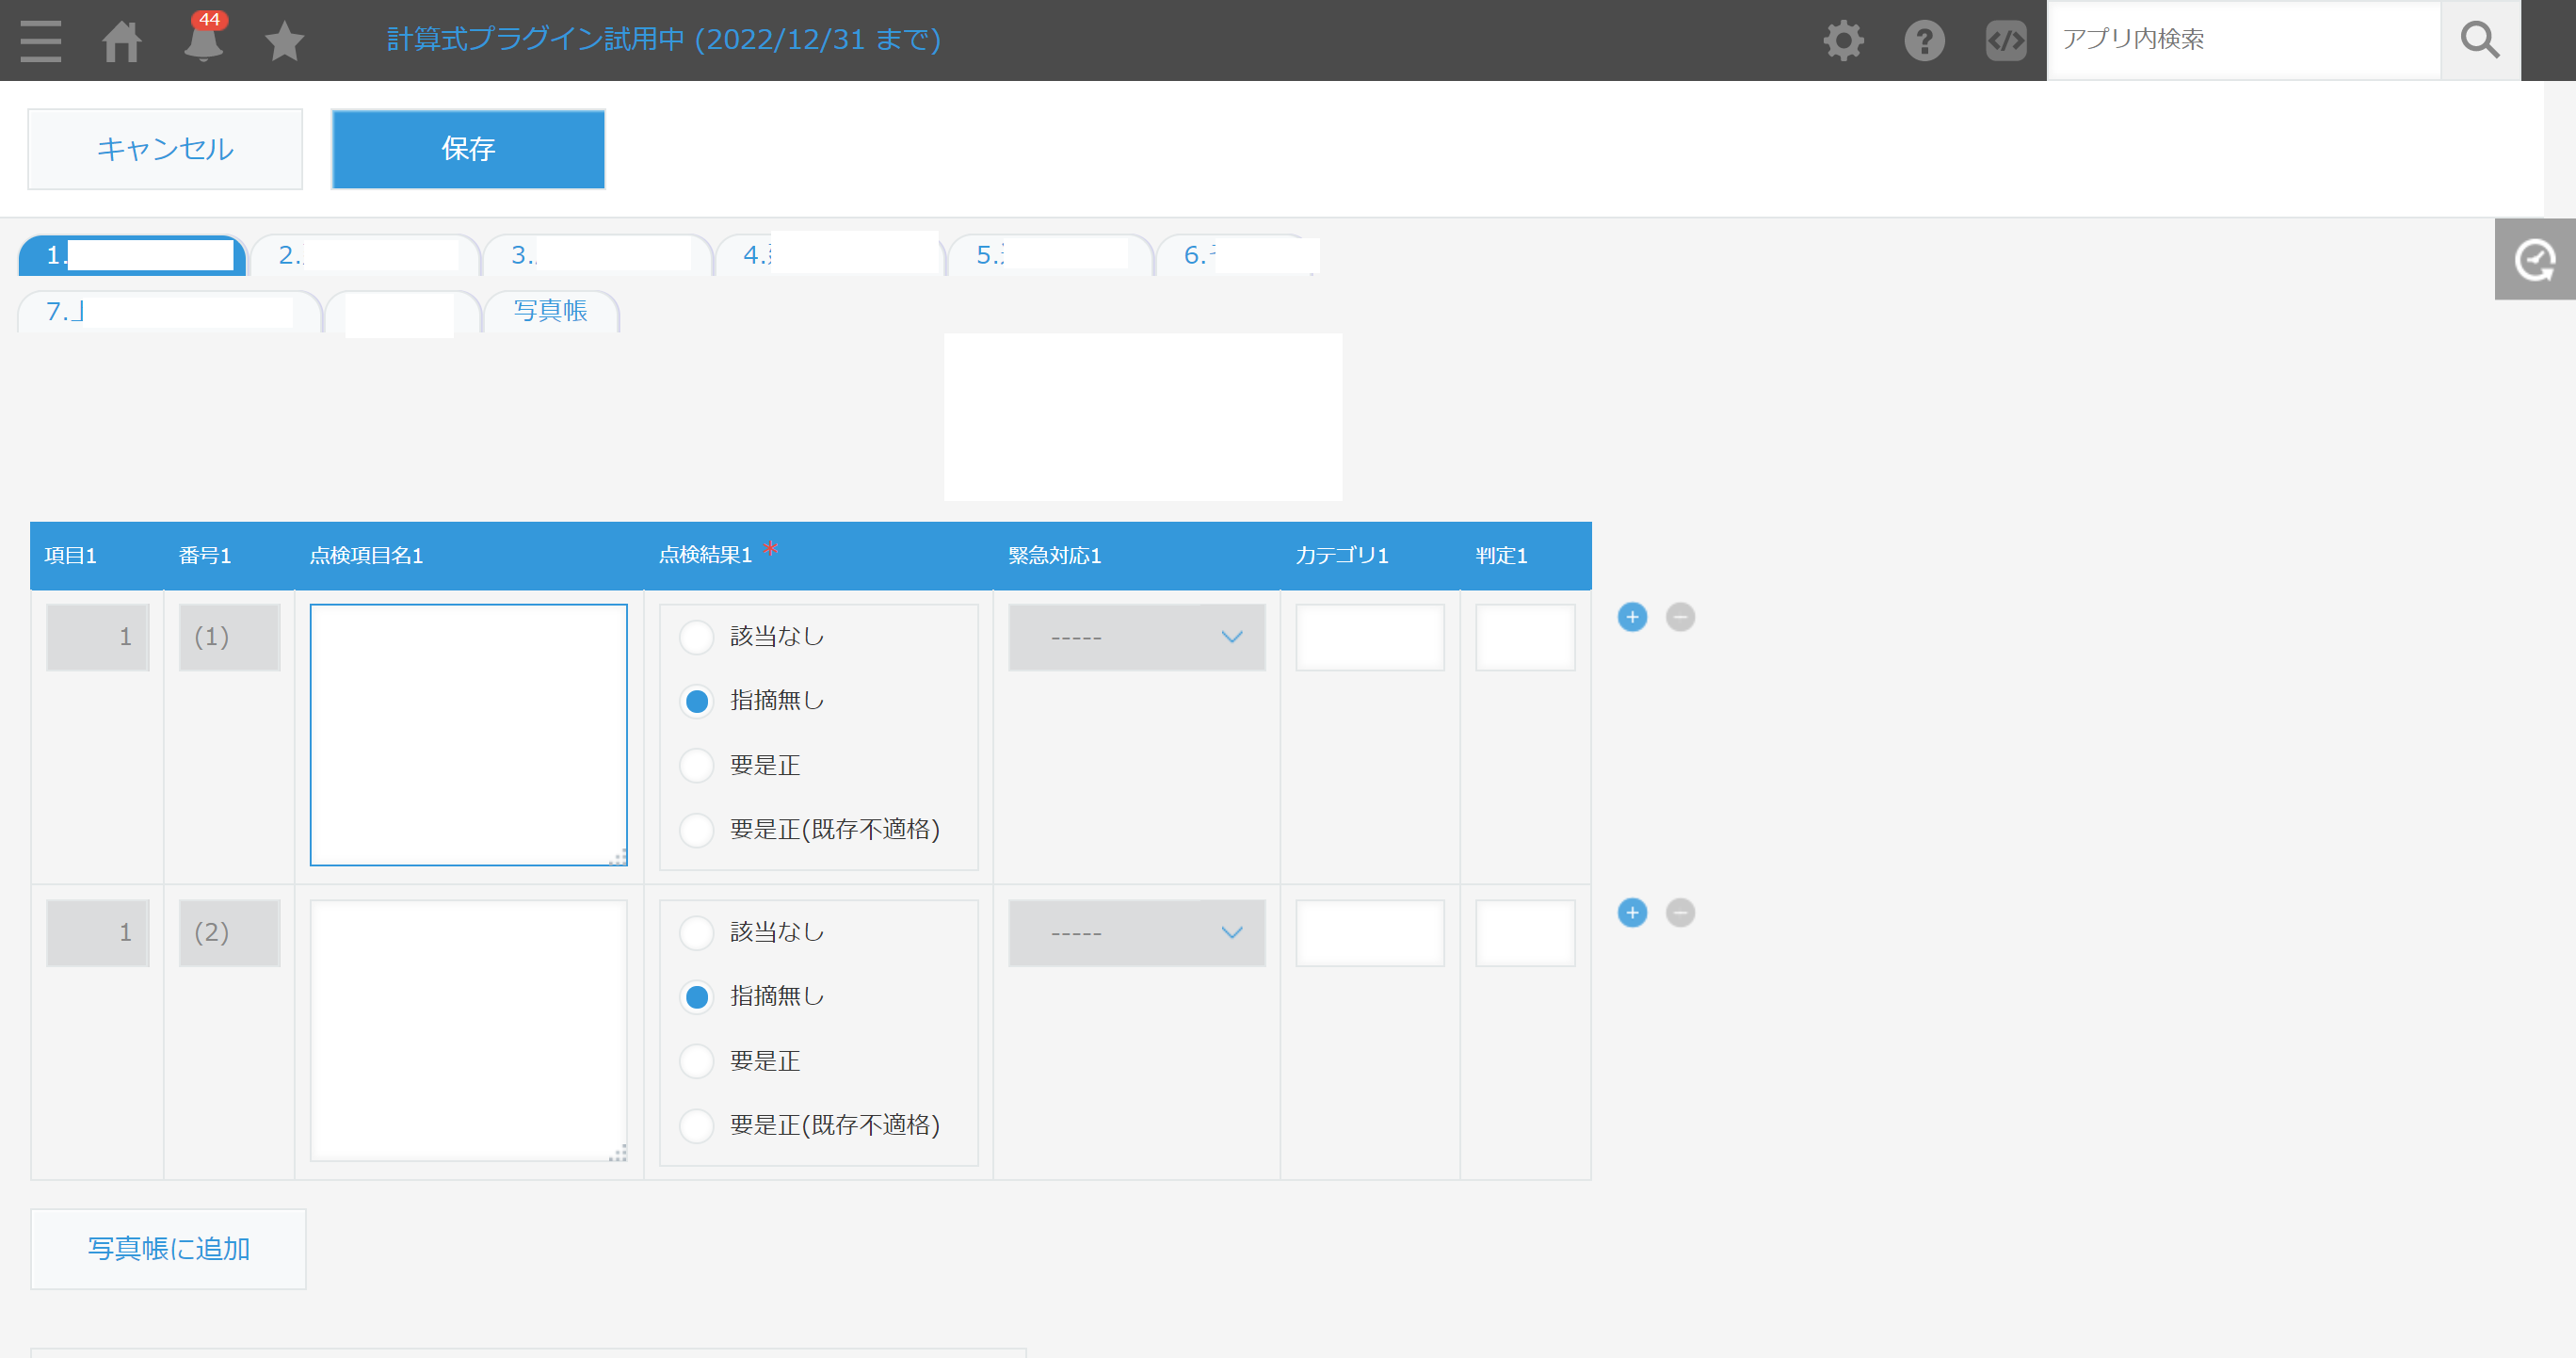Click the favorites star icon
The image size is (2576, 1358).
[x=284, y=41]
